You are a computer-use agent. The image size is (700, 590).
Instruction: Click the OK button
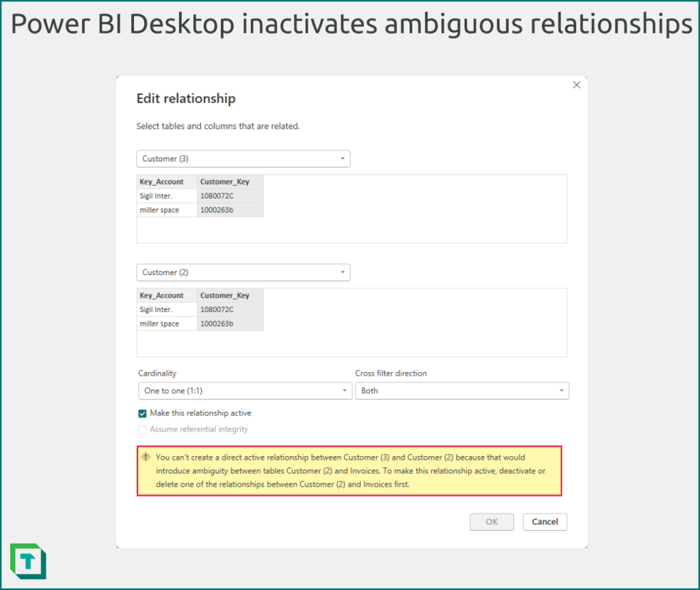click(x=492, y=522)
